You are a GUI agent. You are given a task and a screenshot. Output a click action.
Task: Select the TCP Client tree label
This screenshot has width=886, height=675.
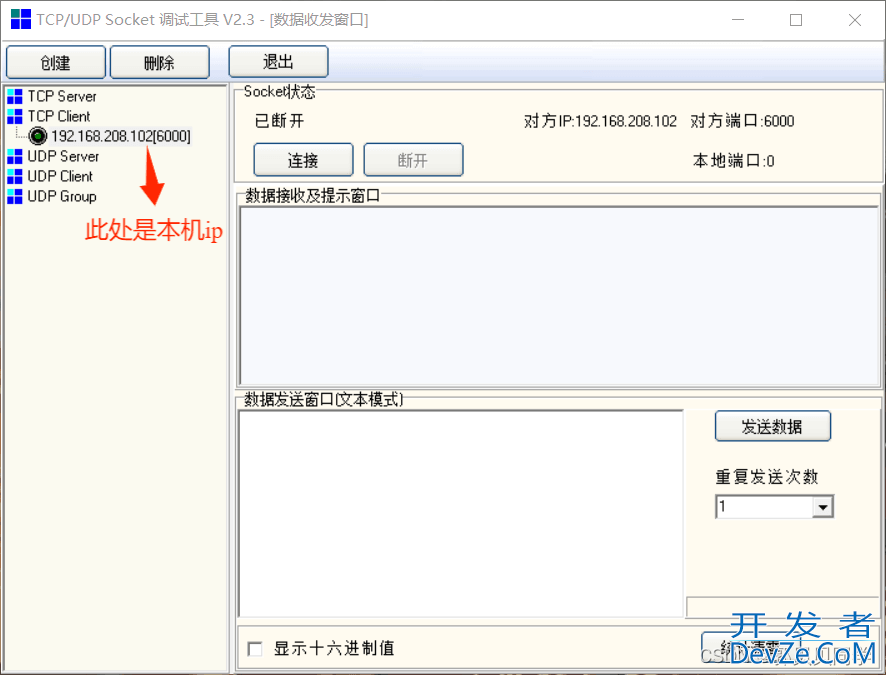click(x=59, y=116)
